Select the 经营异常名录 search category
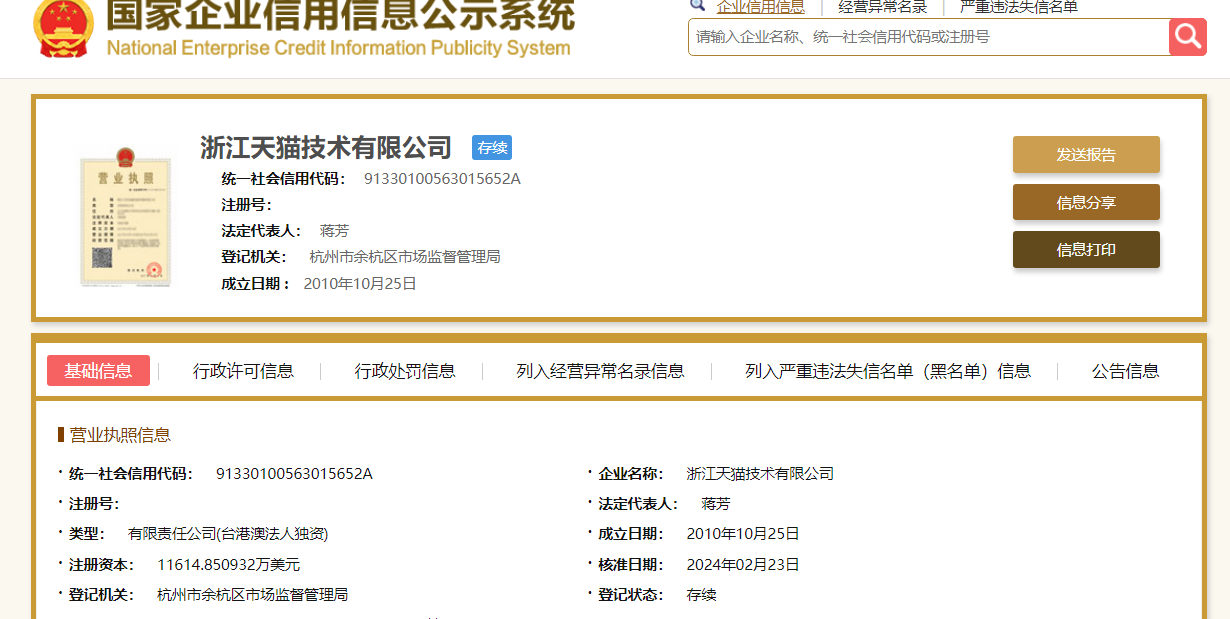The width and height of the screenshot is (1230, 619). point(882,7)
